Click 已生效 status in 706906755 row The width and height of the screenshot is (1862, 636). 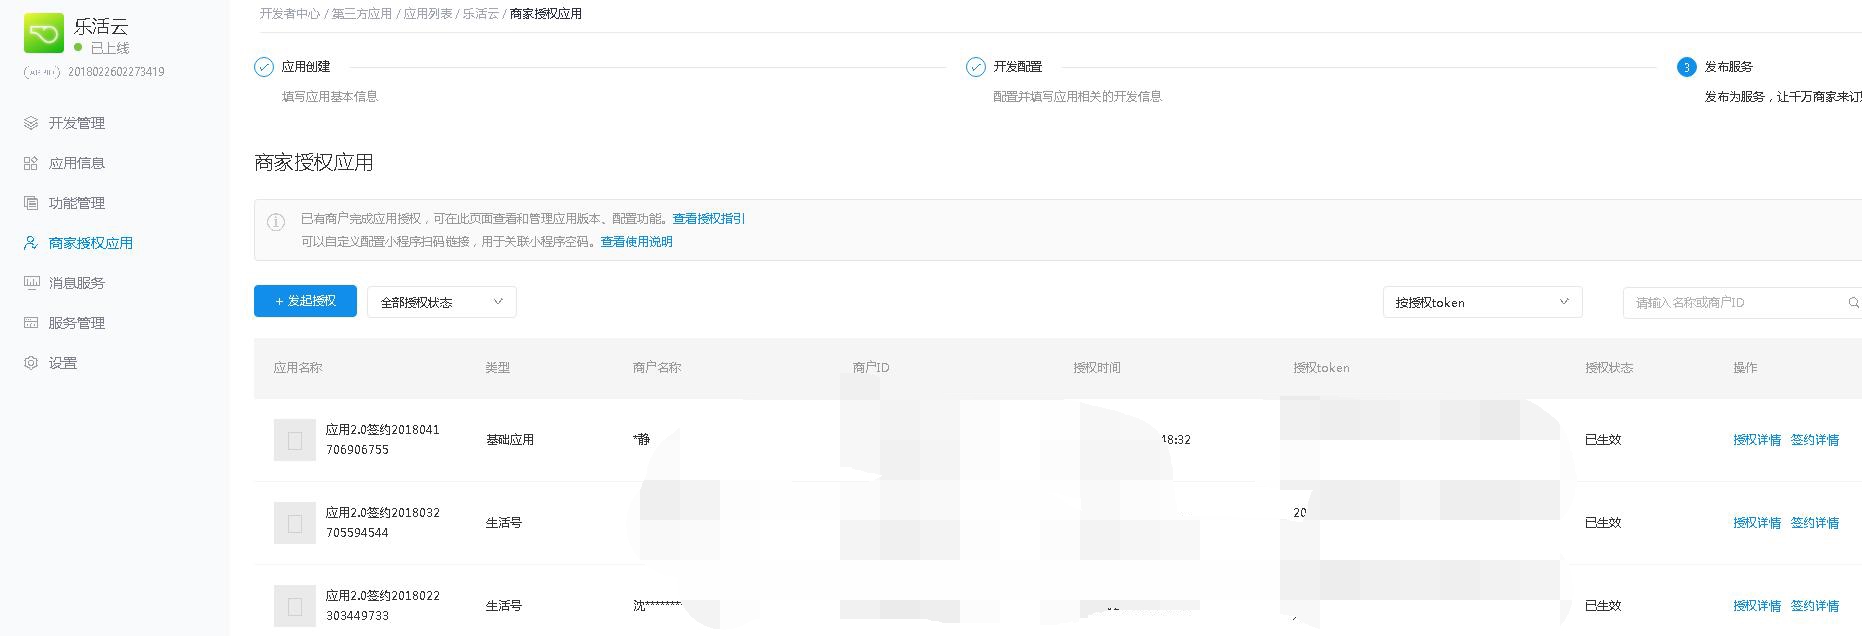tap(1603, 440)
